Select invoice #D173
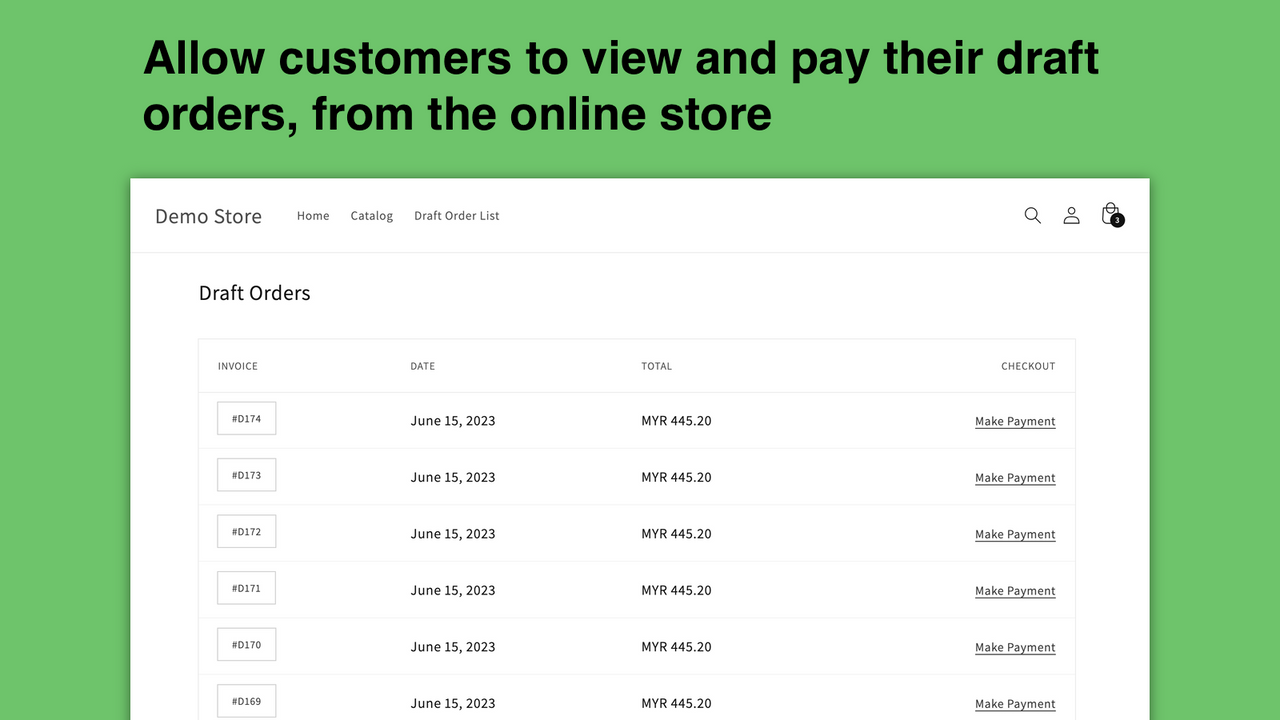1280x720 pixels. pos(246,474)
